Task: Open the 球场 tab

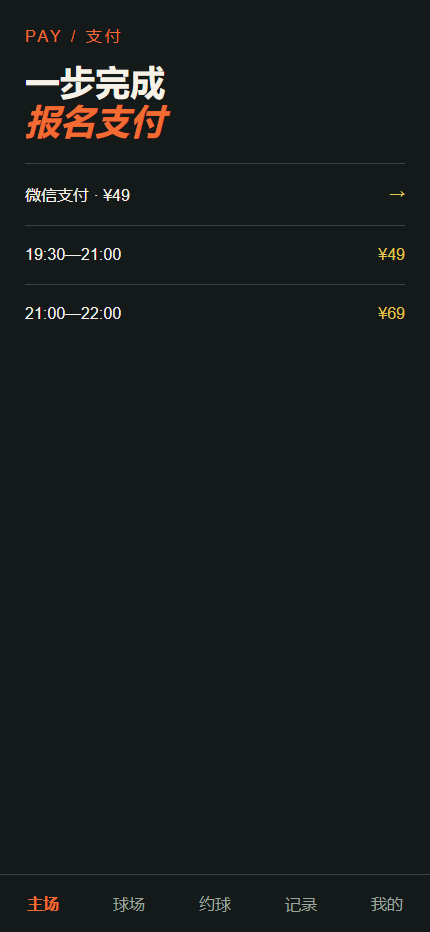Action: pyautogui.click(x=129, y=904)
